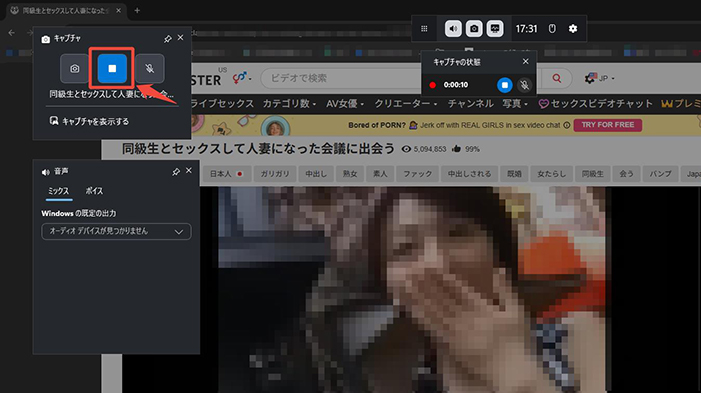Close the 音声 audio panel

click(x=189, y=171)
